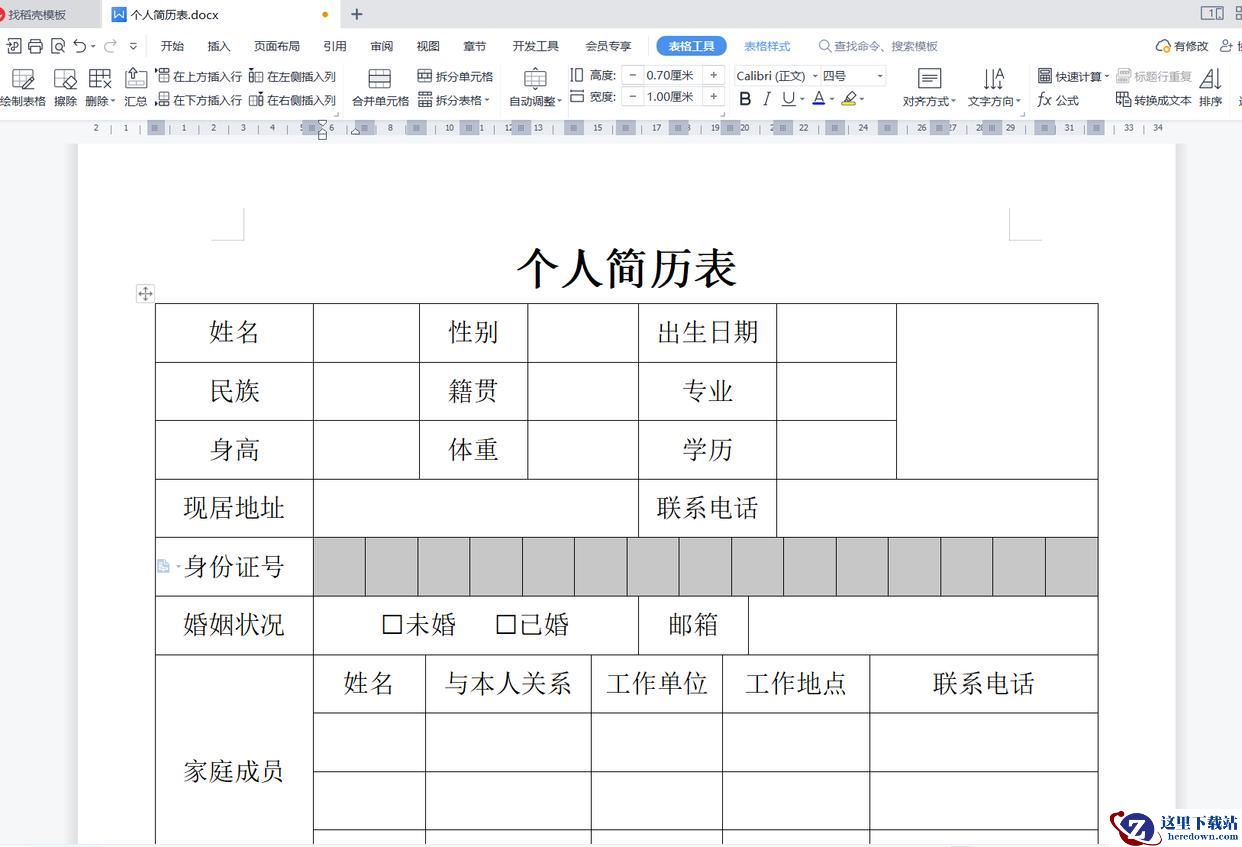Toggle italic formatting
Image resolution: width=1242 pixels, height=847 pixels.
point(767,99)
